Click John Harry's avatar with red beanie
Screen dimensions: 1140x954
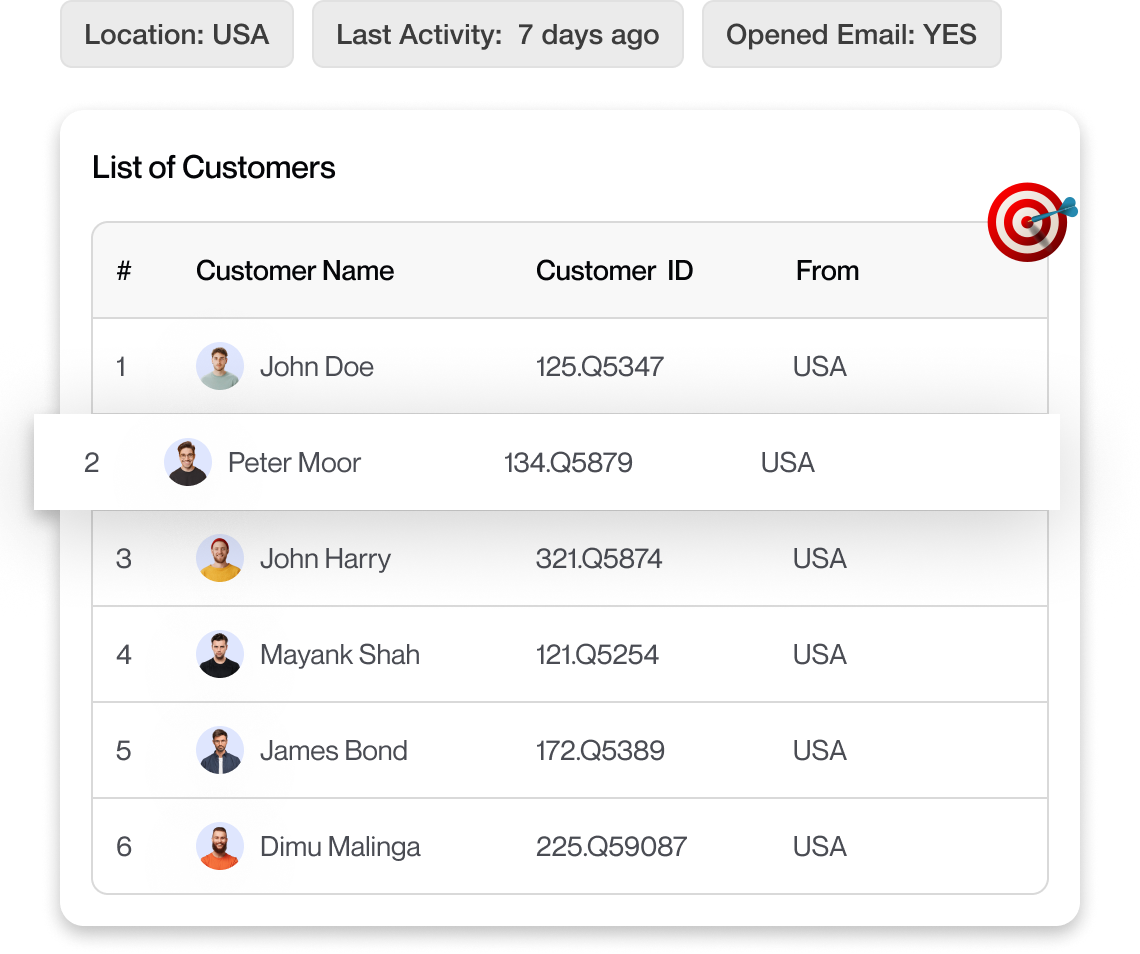pyautogui.click(x=219, y=558)
